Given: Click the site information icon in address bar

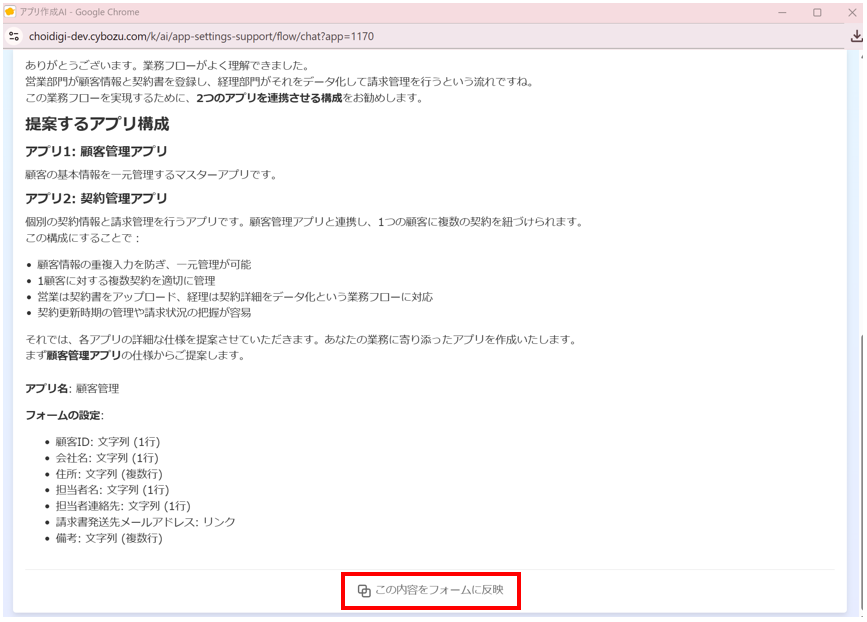Looking at the screenshot, I should 14,36.
